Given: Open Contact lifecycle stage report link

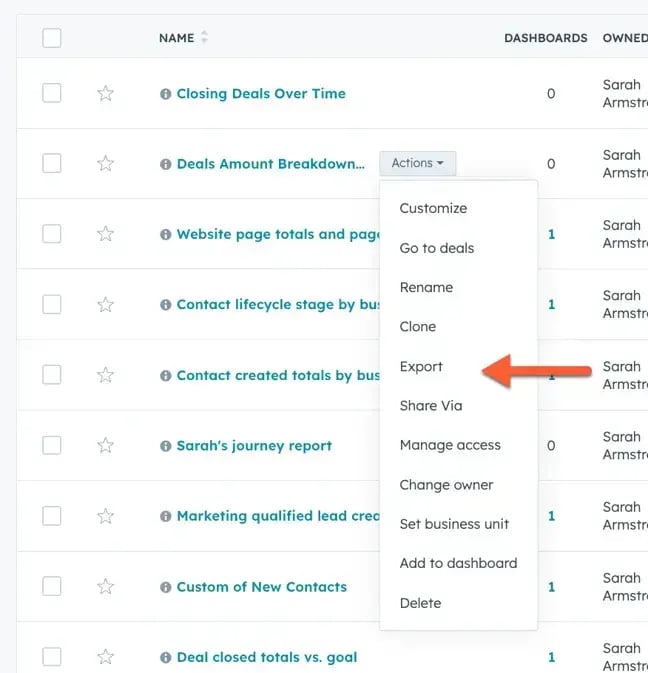Looking at the screenshot, I should coord(278,305).
